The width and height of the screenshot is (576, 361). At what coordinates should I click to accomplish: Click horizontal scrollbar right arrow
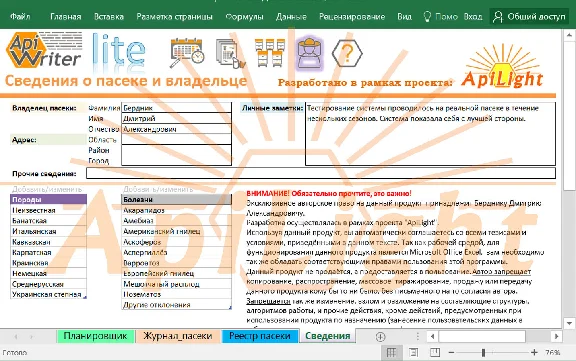[x=556, y=336]
